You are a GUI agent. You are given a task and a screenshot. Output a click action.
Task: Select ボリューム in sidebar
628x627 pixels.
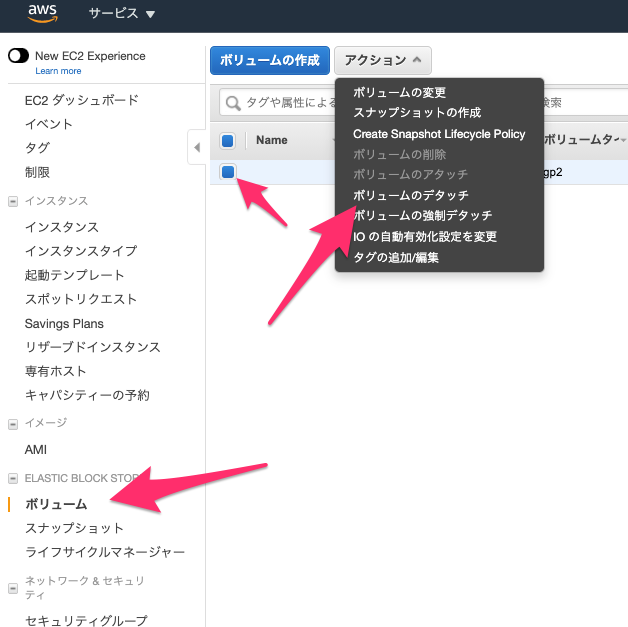click(56, 504)
